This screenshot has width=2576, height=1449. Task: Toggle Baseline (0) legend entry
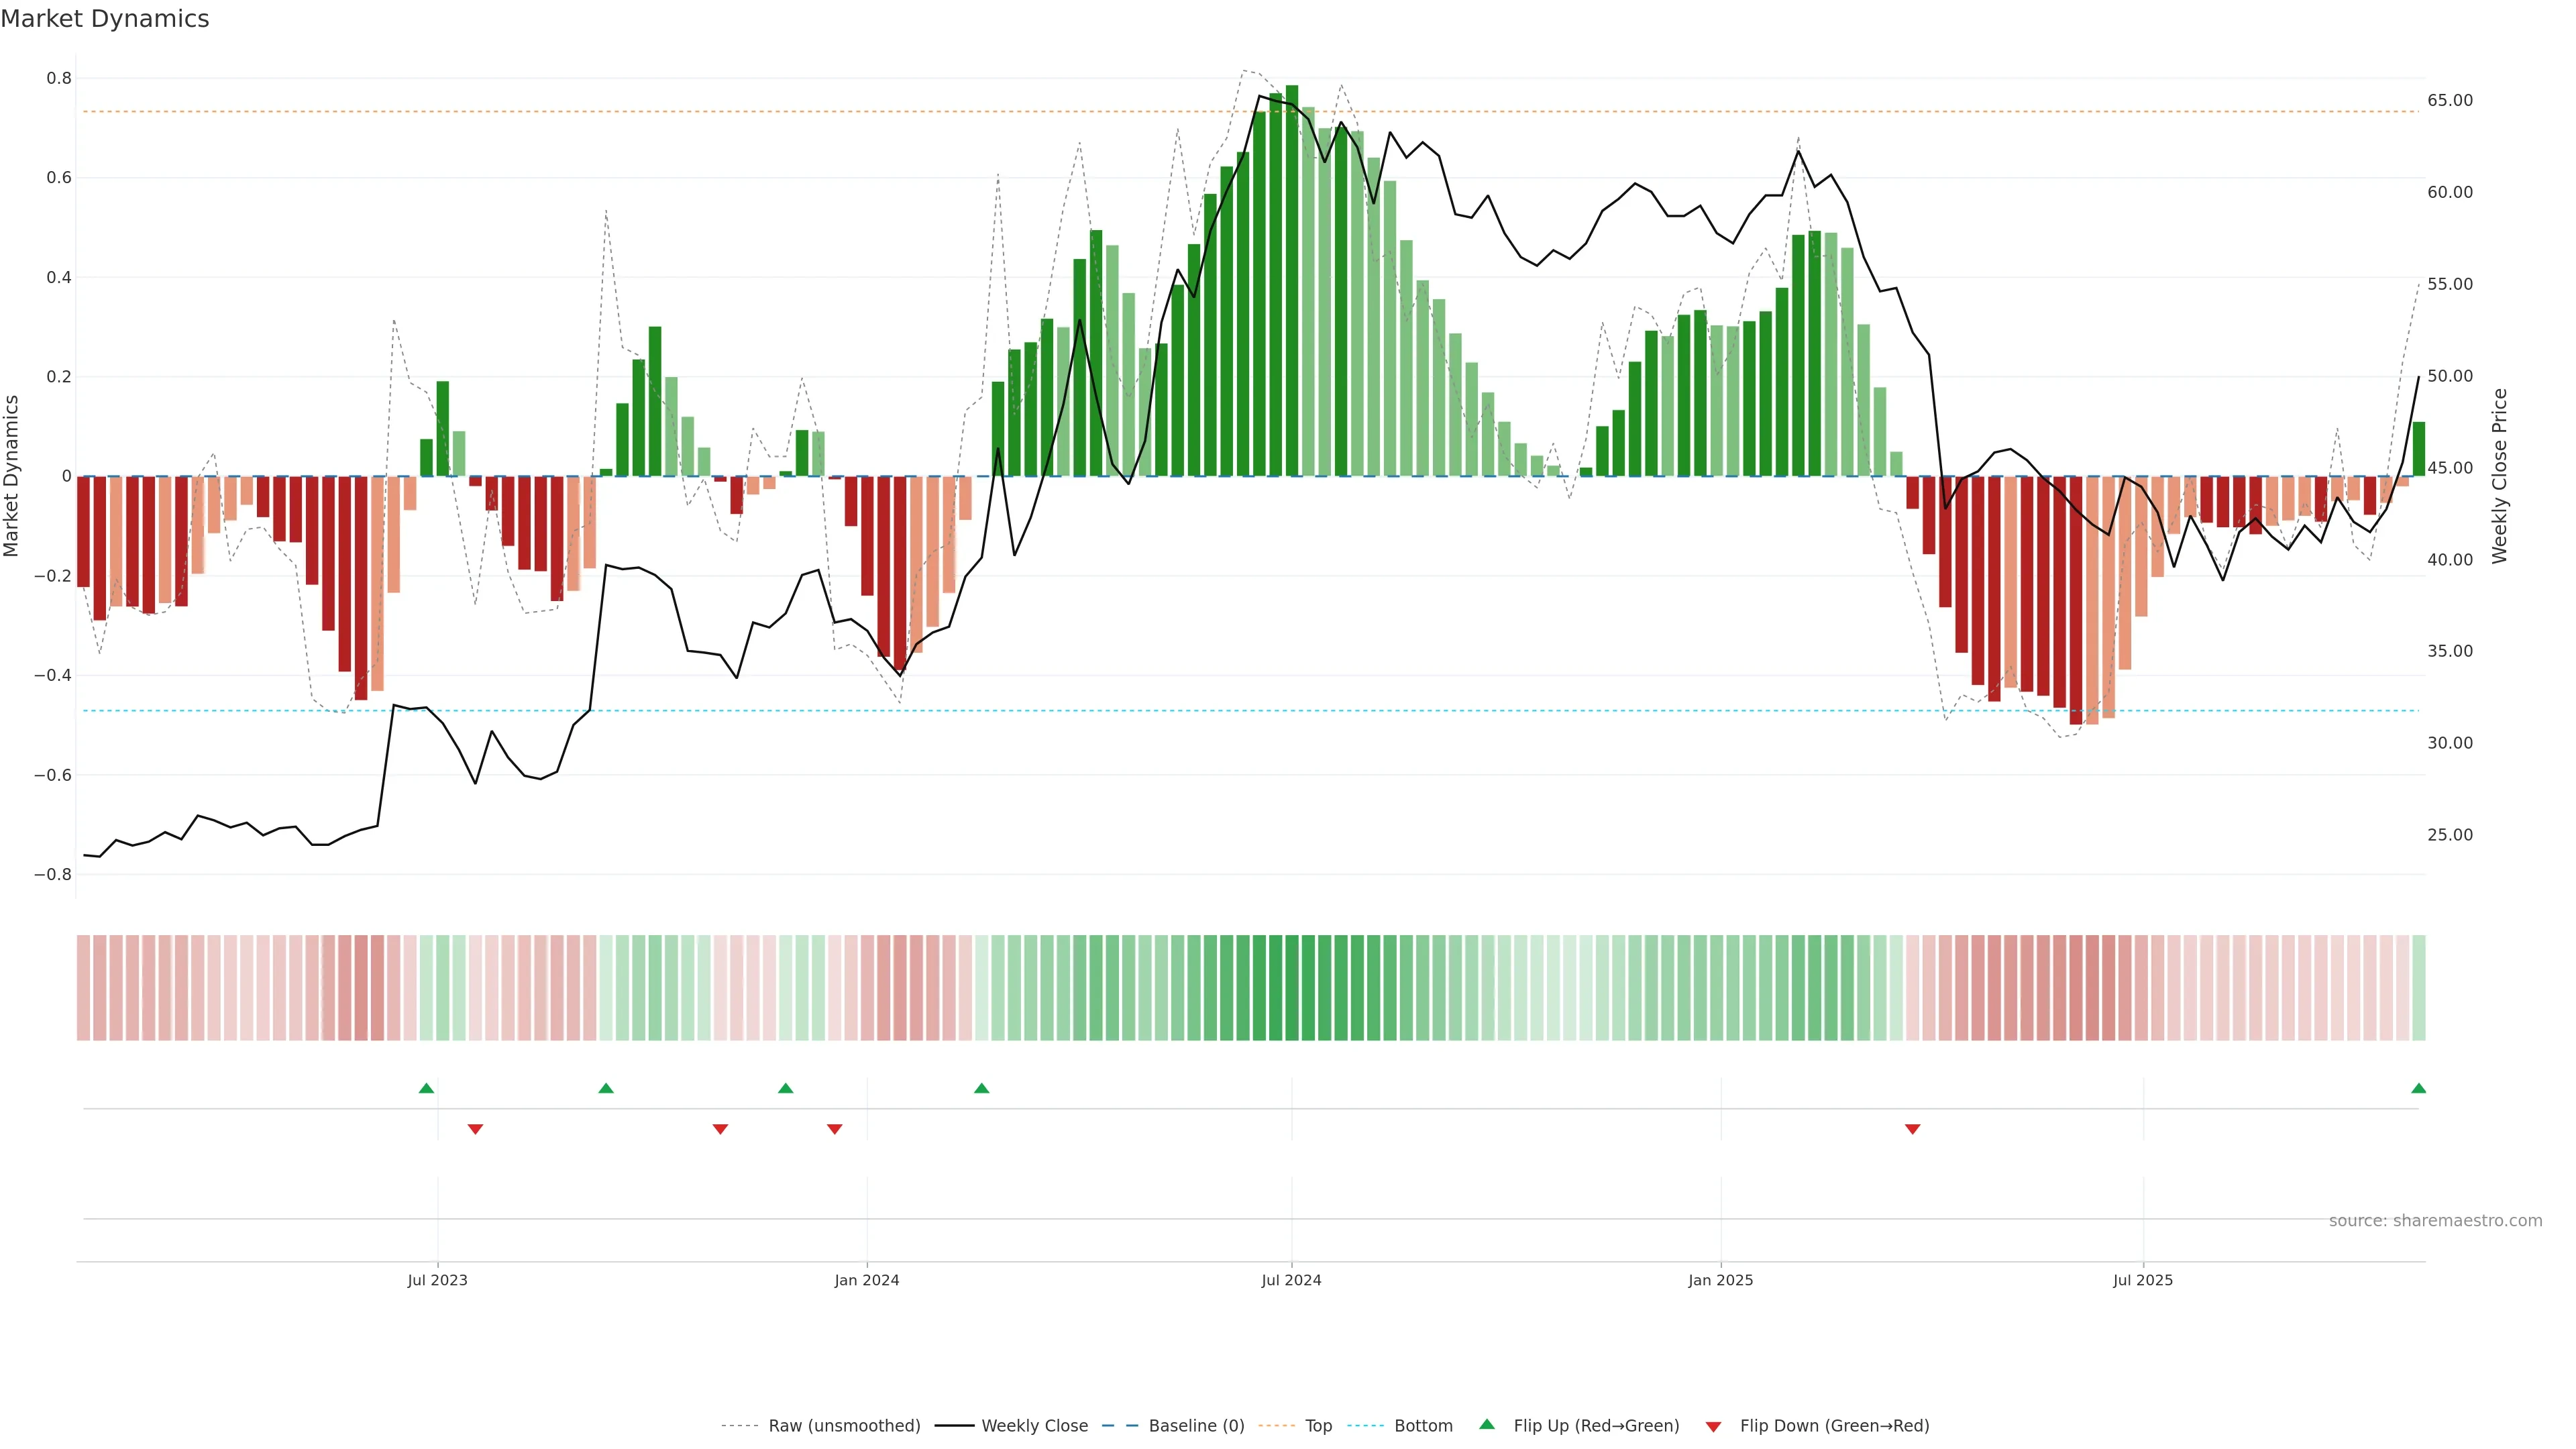(1196, 1425)
